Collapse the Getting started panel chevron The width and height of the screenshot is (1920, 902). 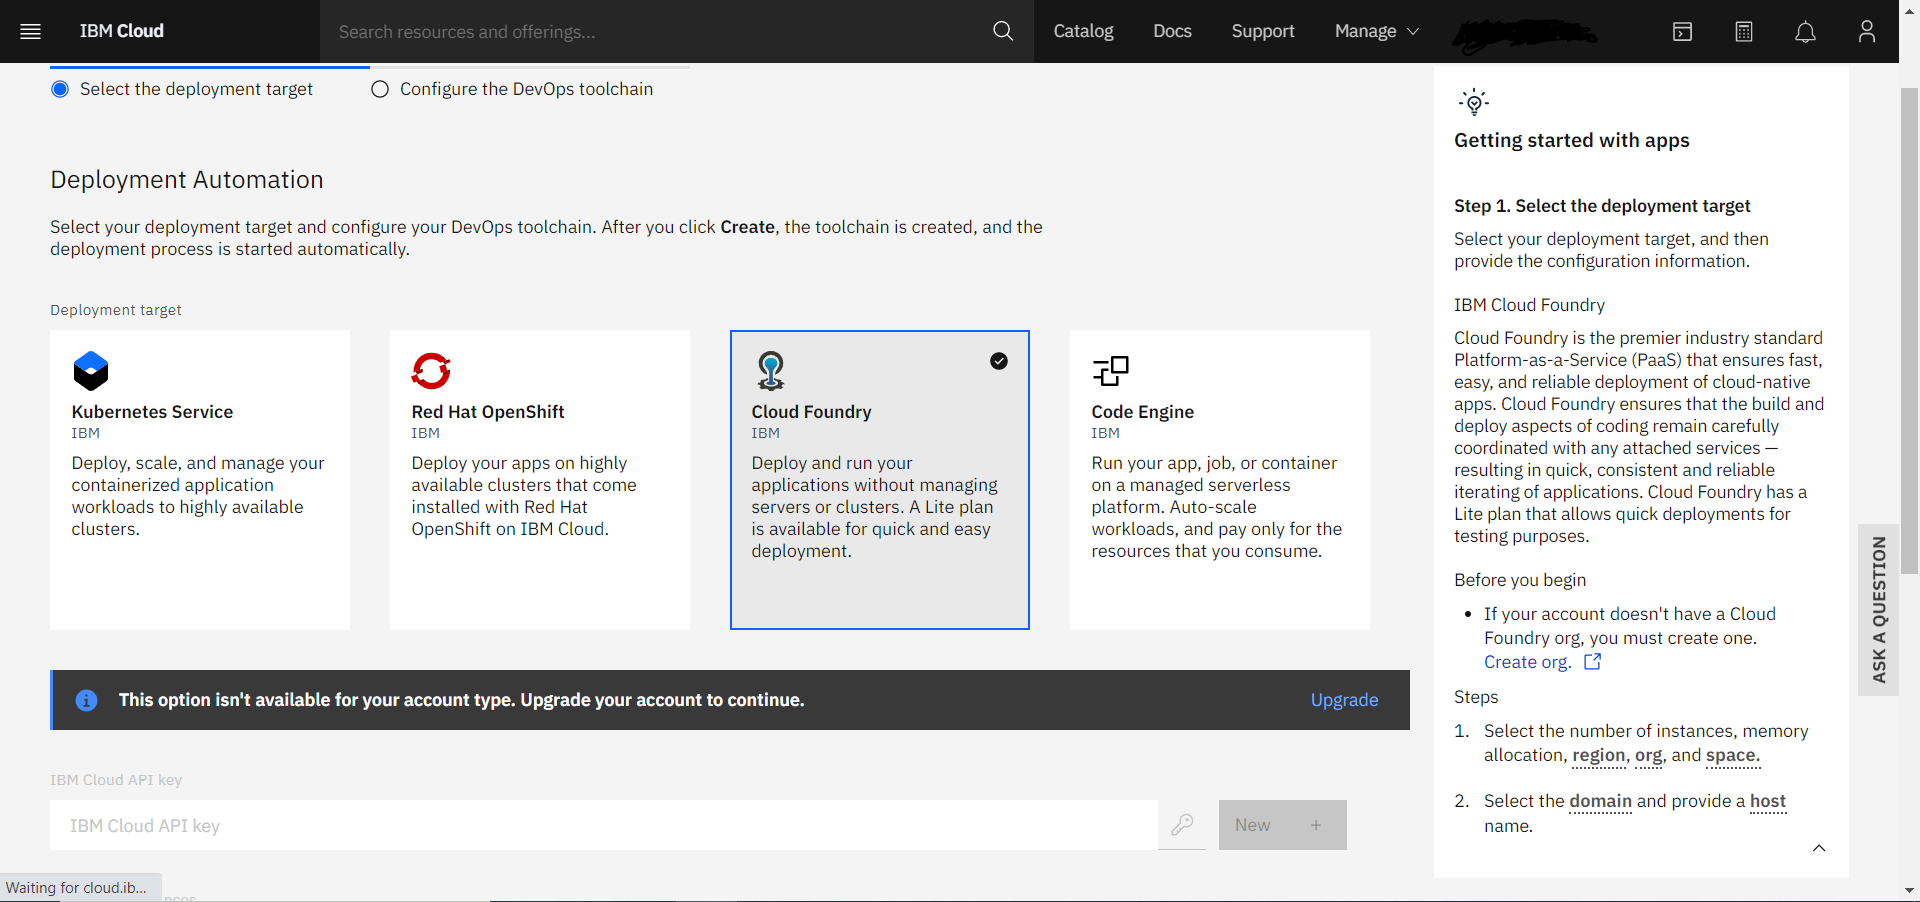1819,848
